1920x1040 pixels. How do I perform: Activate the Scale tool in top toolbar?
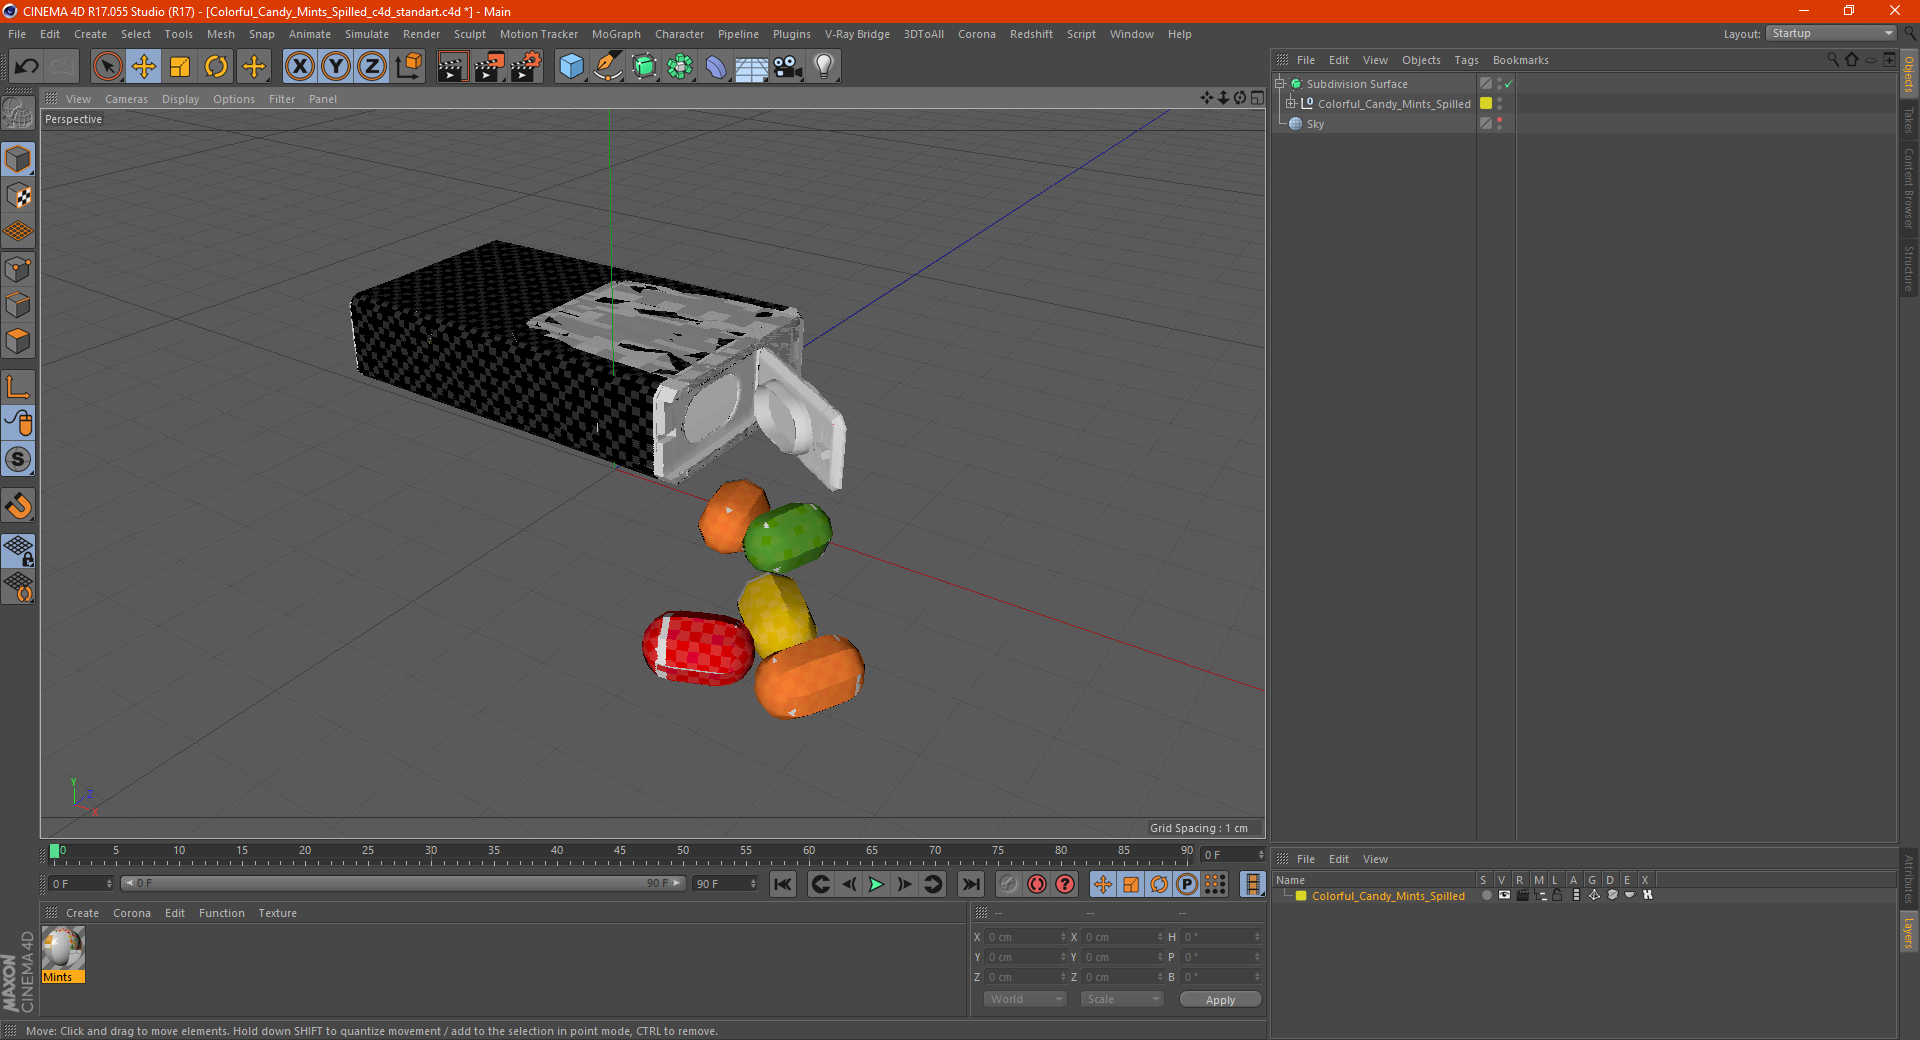tap(180, 67)
